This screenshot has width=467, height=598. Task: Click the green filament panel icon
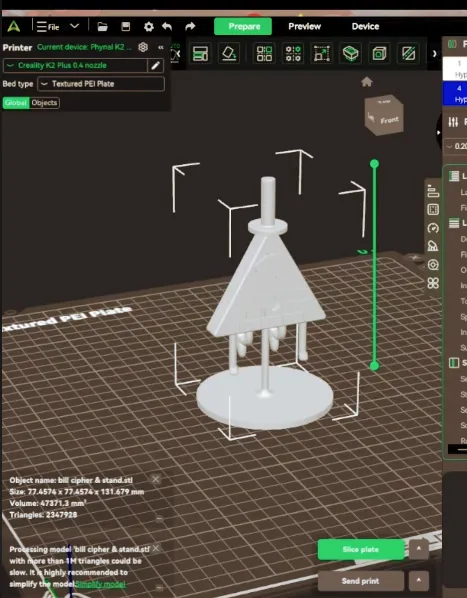tap(452, 44)
